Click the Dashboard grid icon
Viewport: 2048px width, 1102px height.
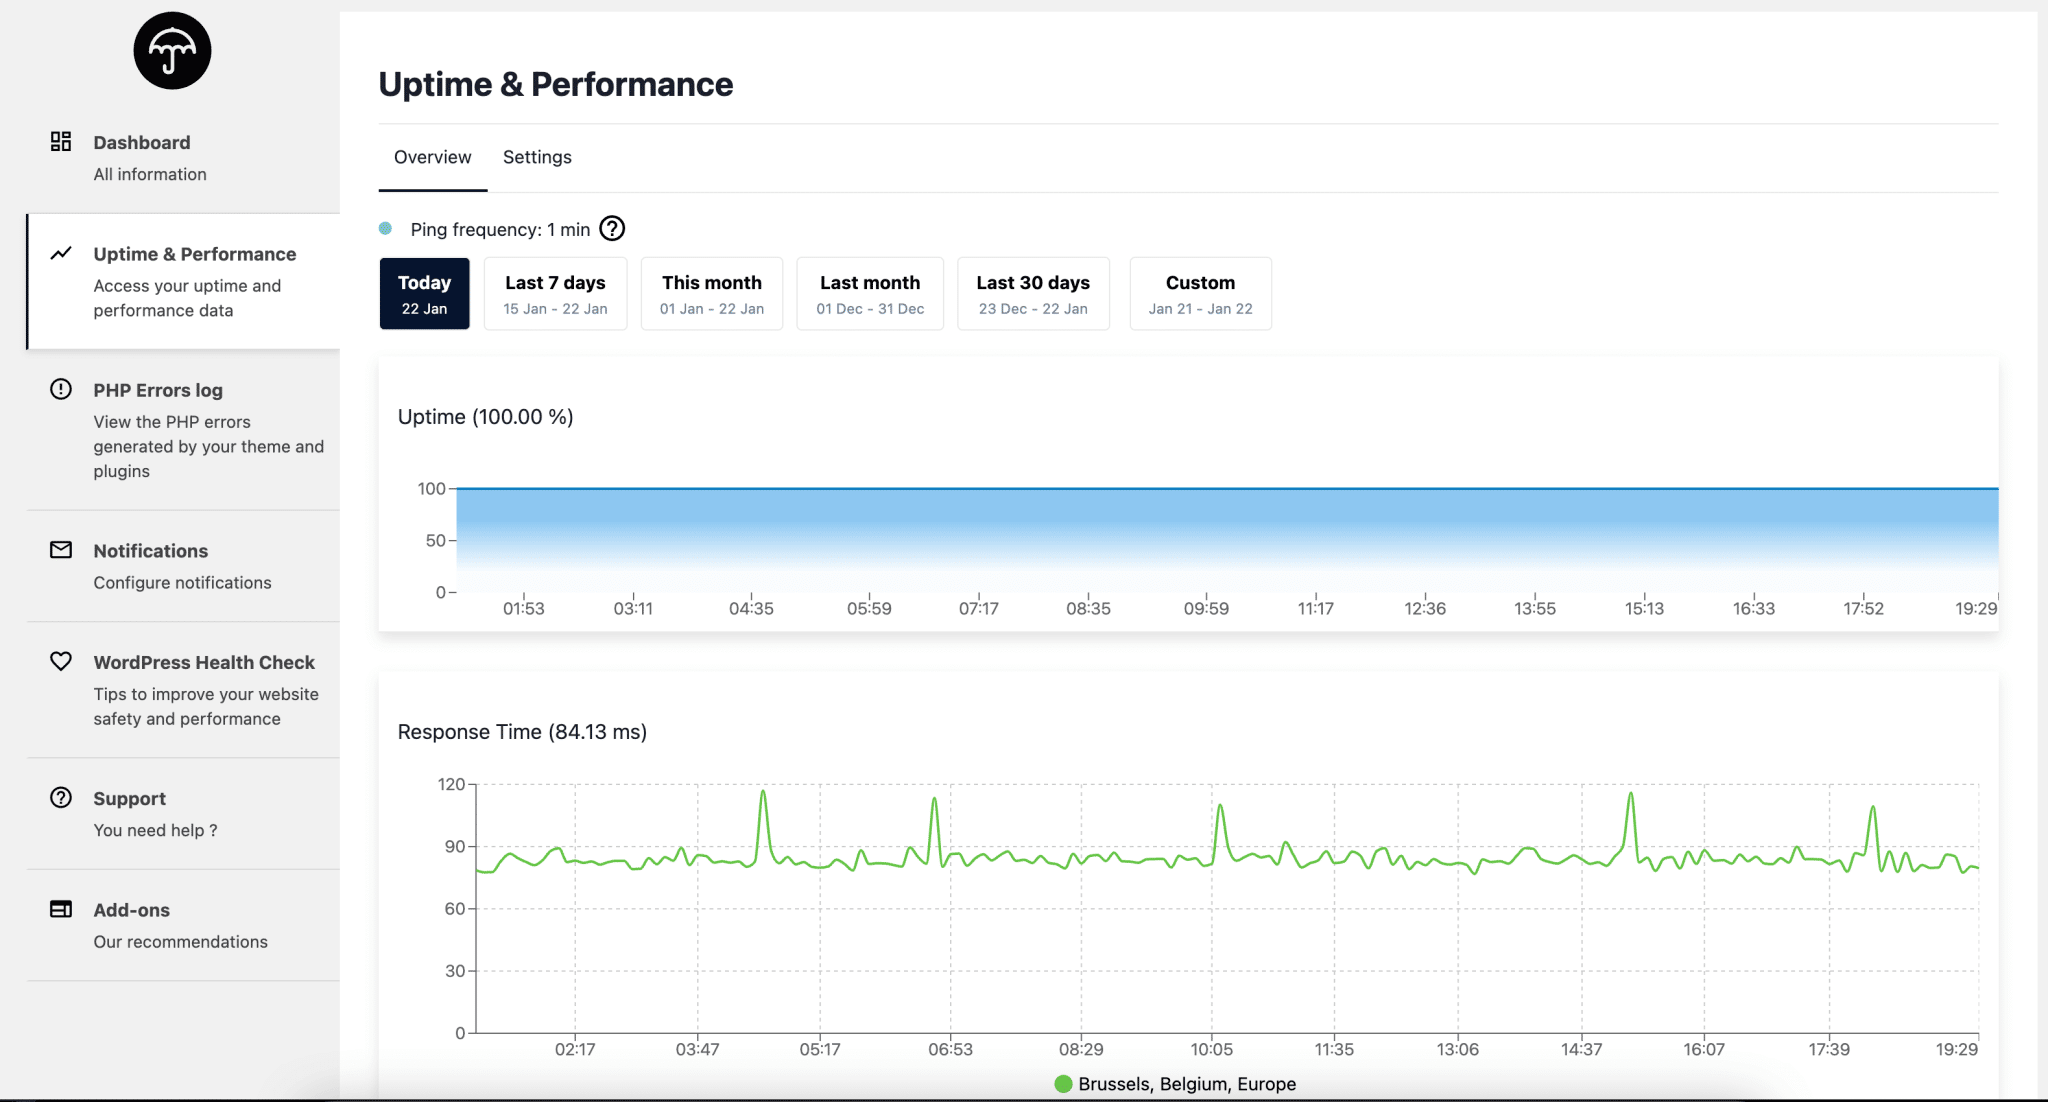point(61,141)
